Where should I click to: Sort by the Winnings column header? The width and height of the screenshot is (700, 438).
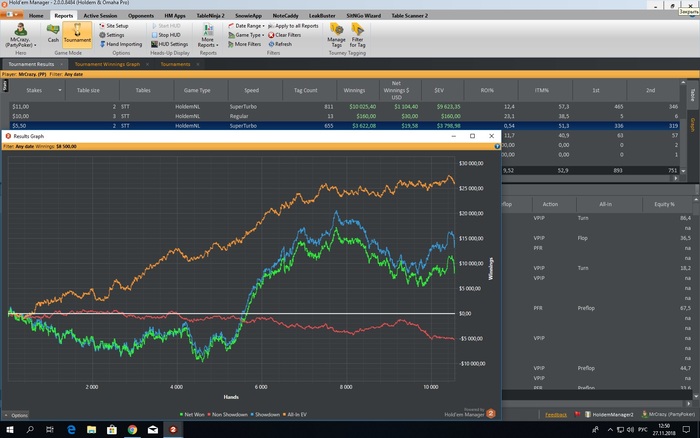point(354,90)
